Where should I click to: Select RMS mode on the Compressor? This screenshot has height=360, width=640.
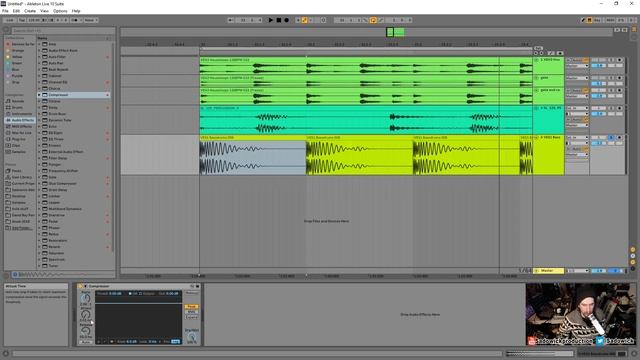coord(191,312)
